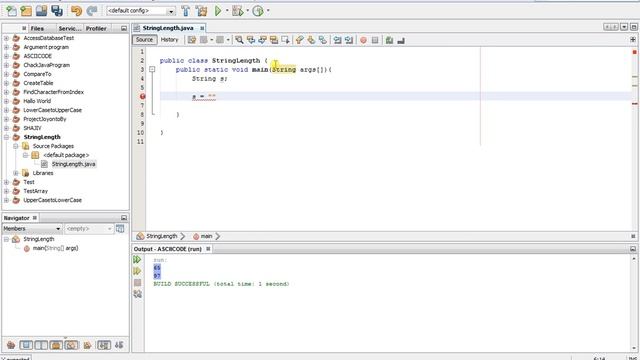Save all files with toolbar icon
Viewport: 640px width, 360px height.
click(57, 11)
